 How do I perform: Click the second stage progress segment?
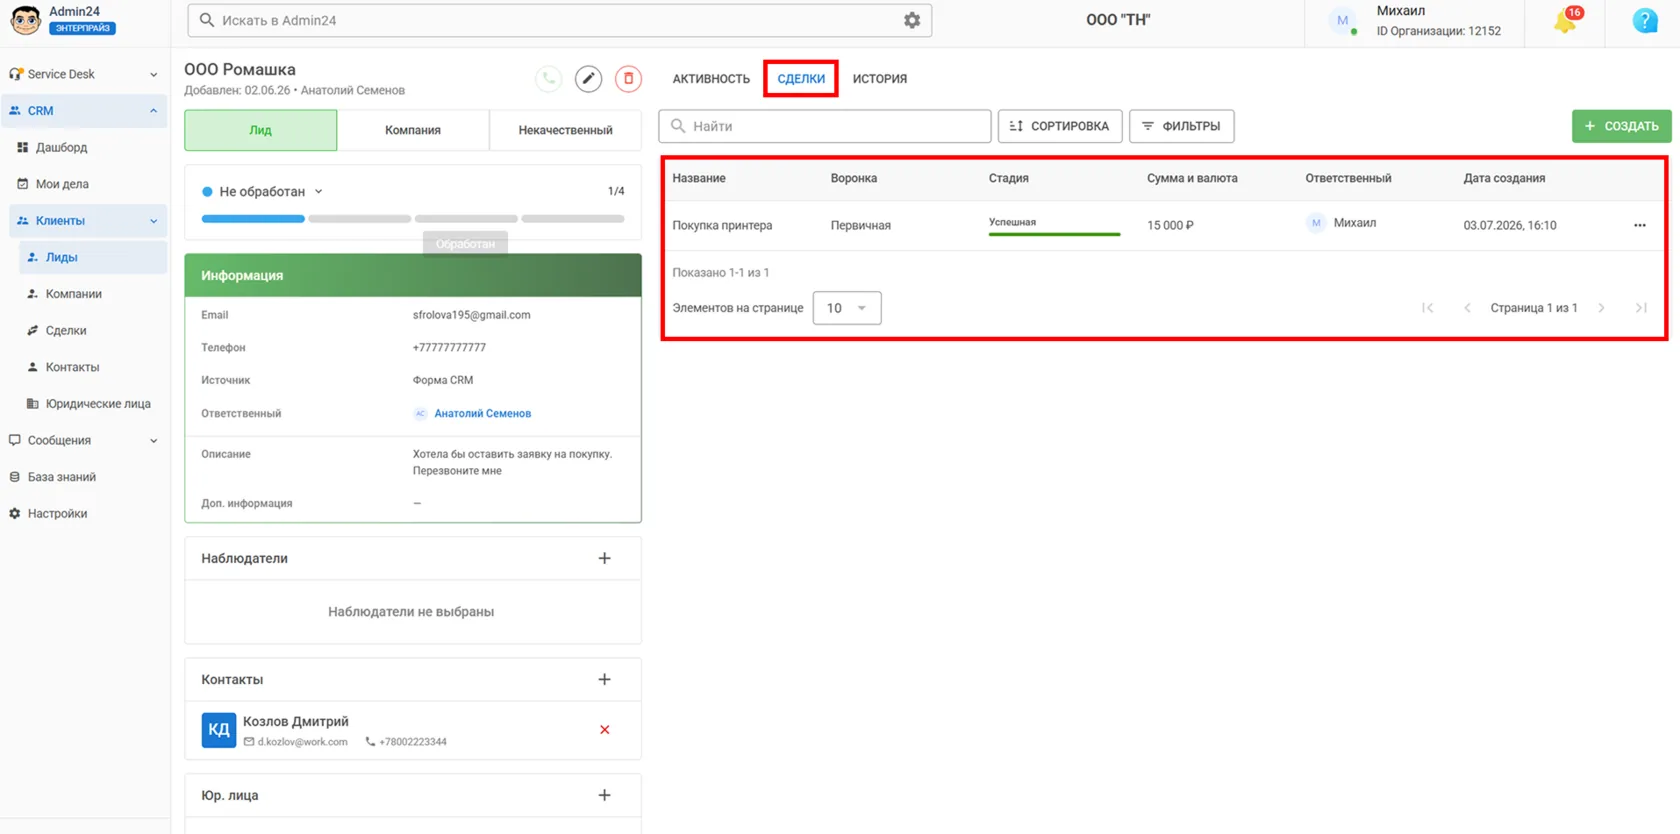[360, 219]
